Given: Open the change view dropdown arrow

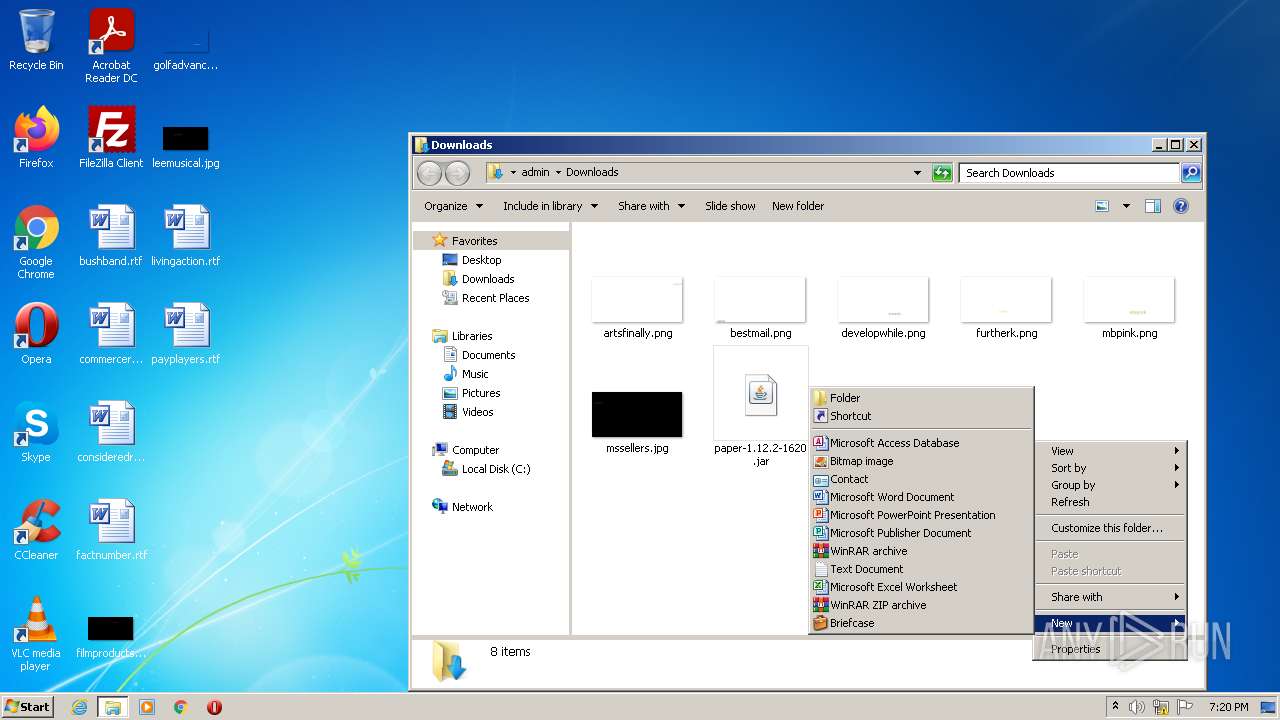Looking at the screenshot, I should (x=1126, y=206).
